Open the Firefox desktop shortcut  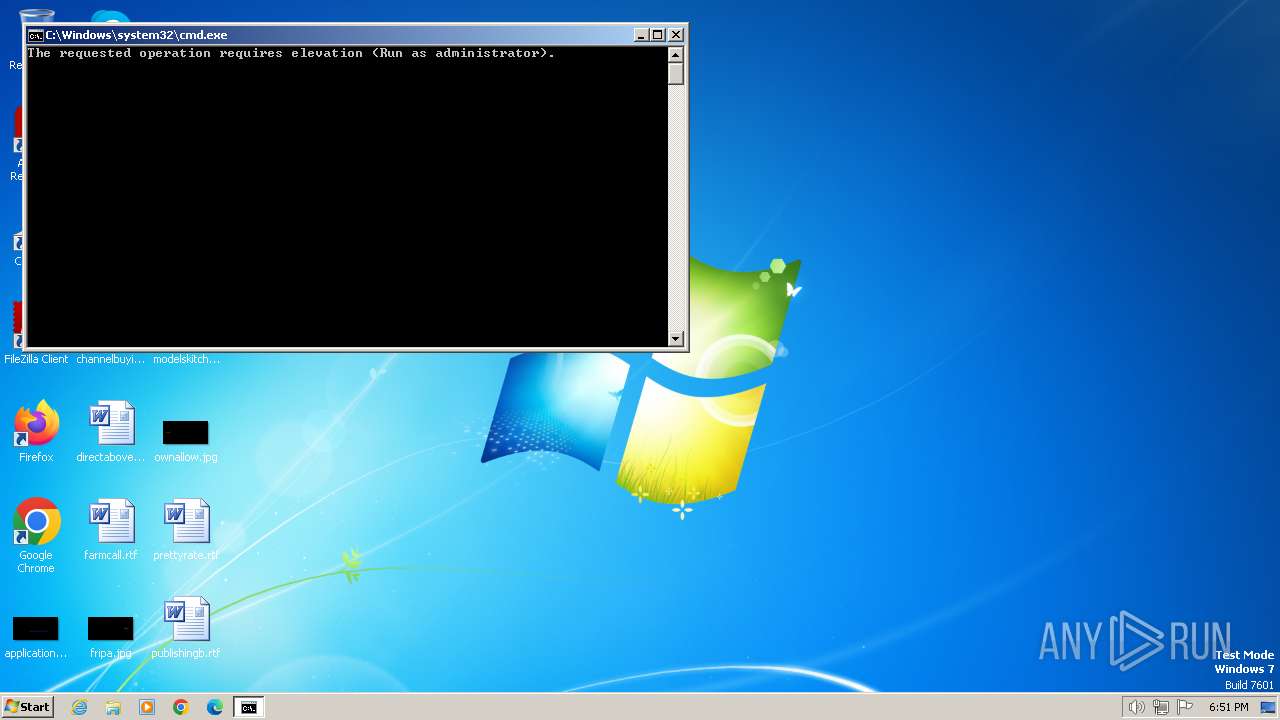[x=36, y=432]
